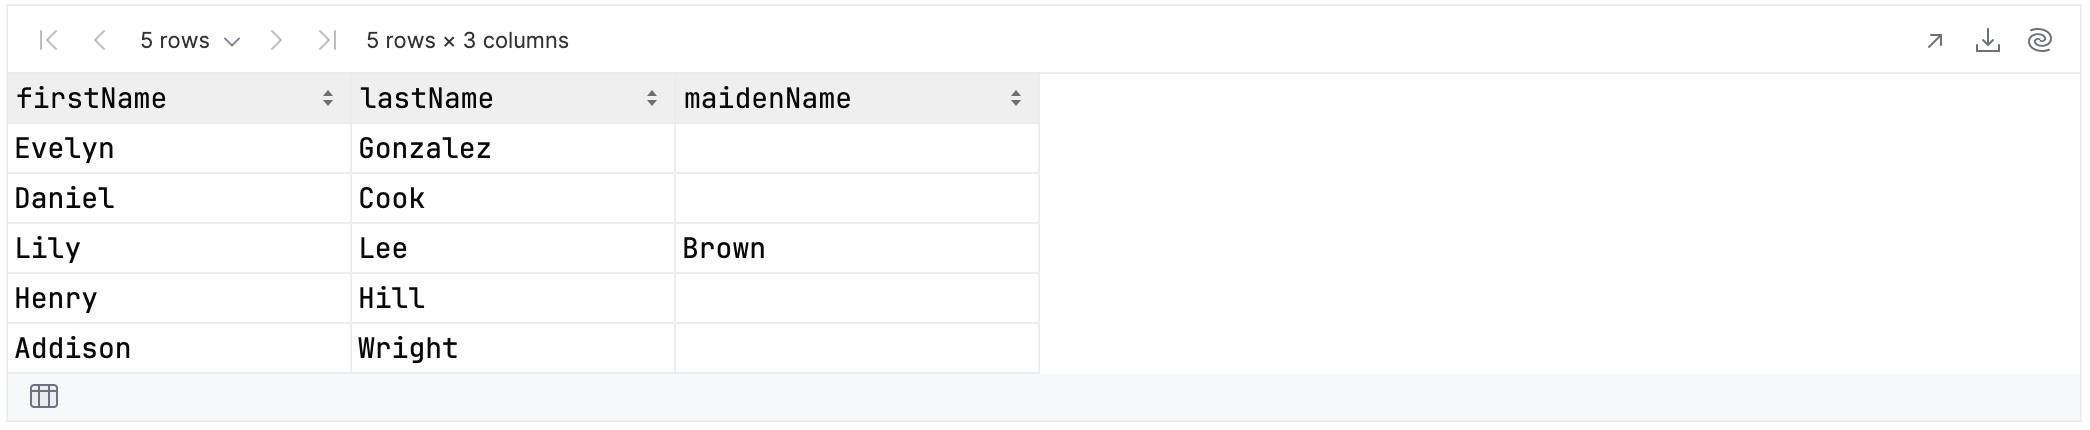The height and width of the screenshot is (430, 2090).
Task: Go to the next page arrow
Action: coord(276,40)
